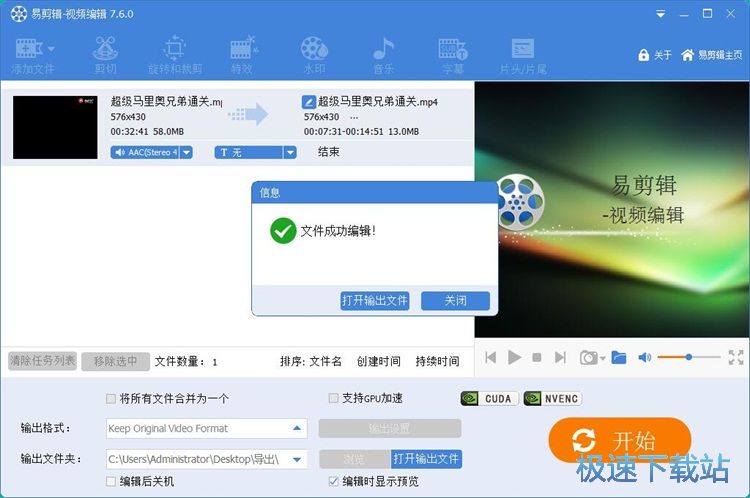
Task: Open the dropdown arrow beside 添加文件
Action: pyautogui.click(x=51, y=49)
